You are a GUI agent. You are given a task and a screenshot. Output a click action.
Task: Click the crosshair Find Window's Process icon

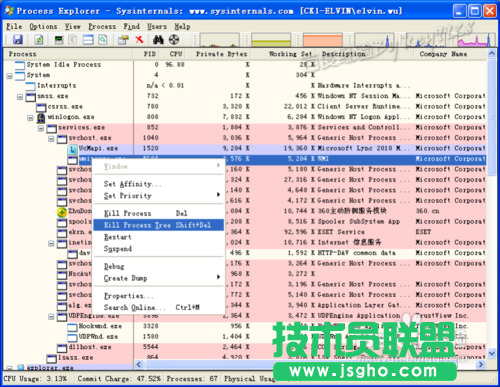point(174,40)
